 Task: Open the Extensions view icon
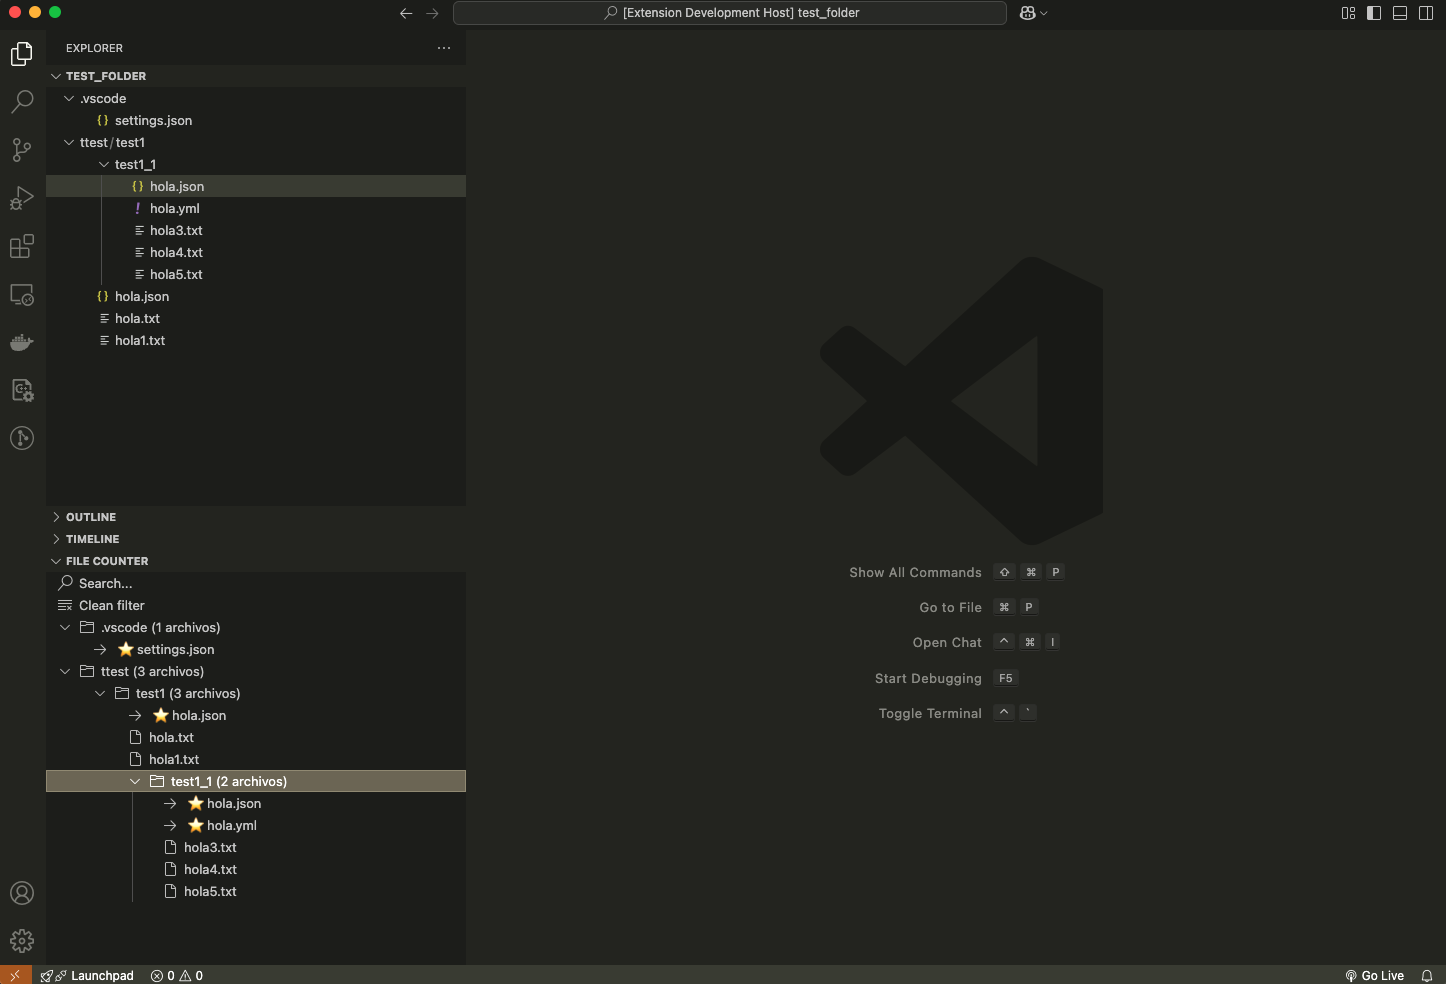22,246
